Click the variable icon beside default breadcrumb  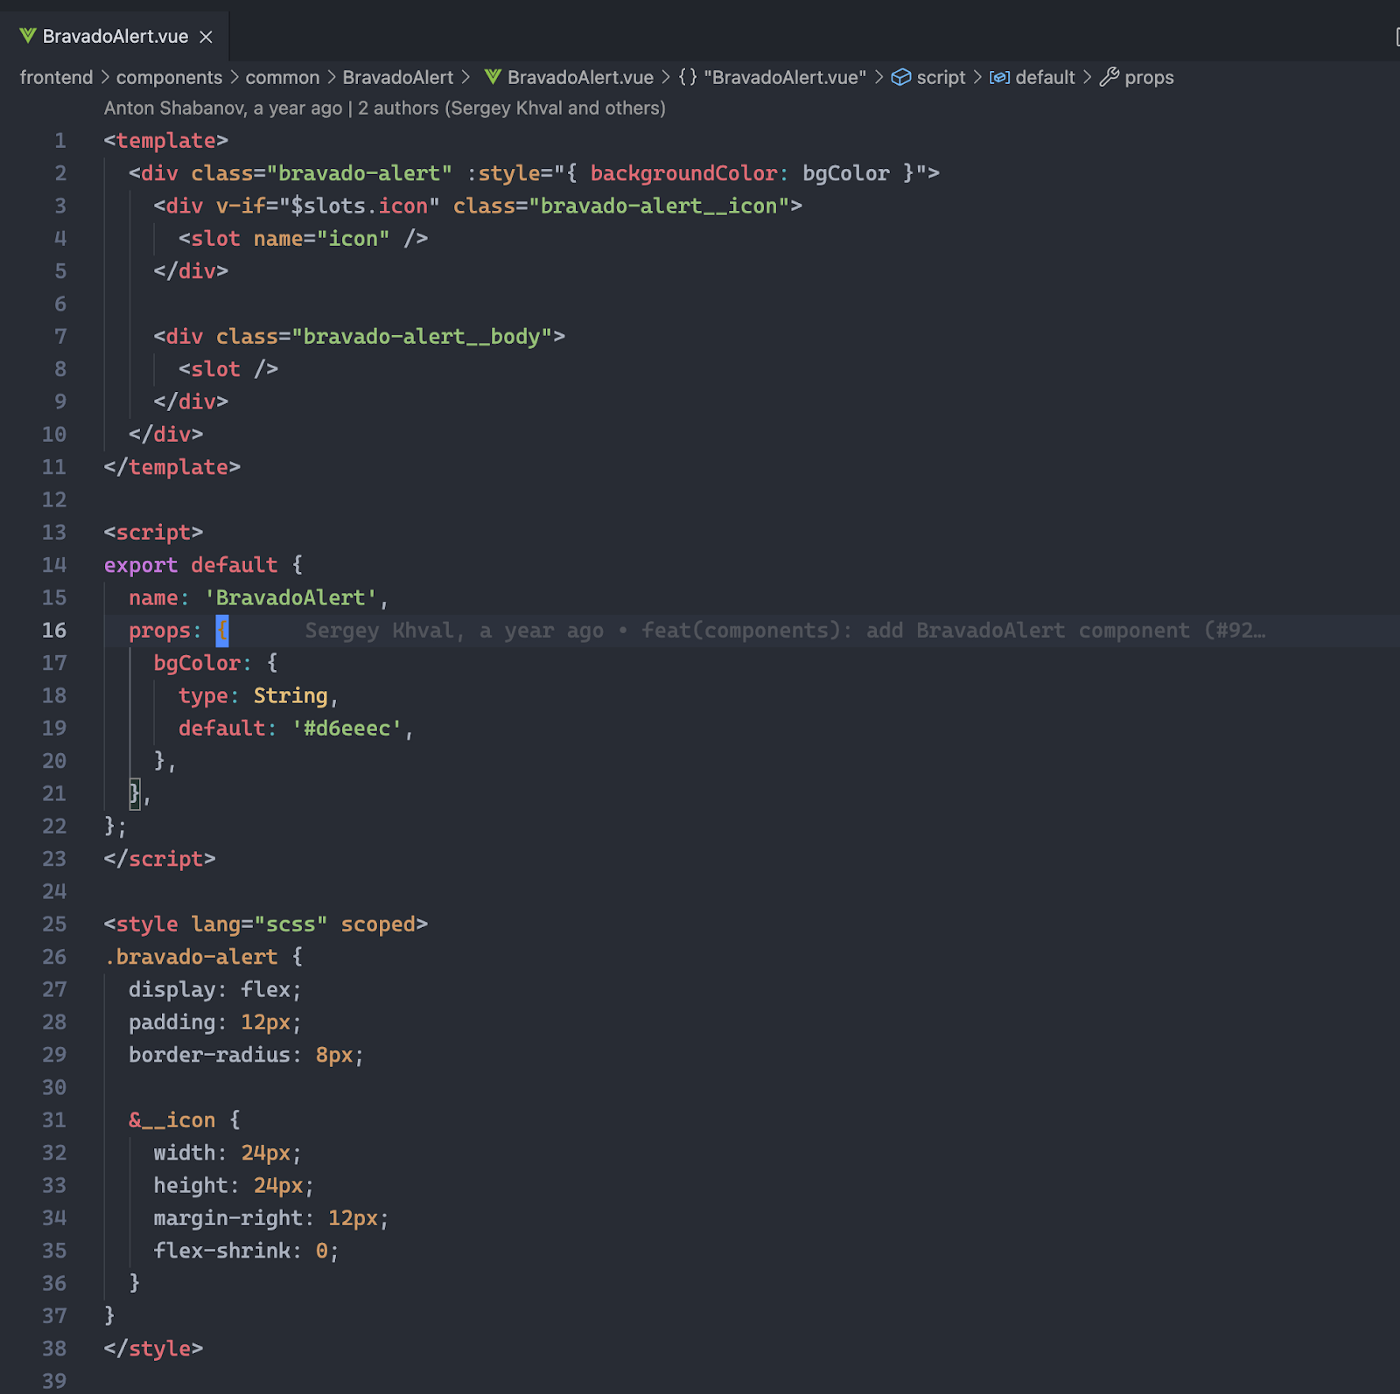coord(1000,77)
